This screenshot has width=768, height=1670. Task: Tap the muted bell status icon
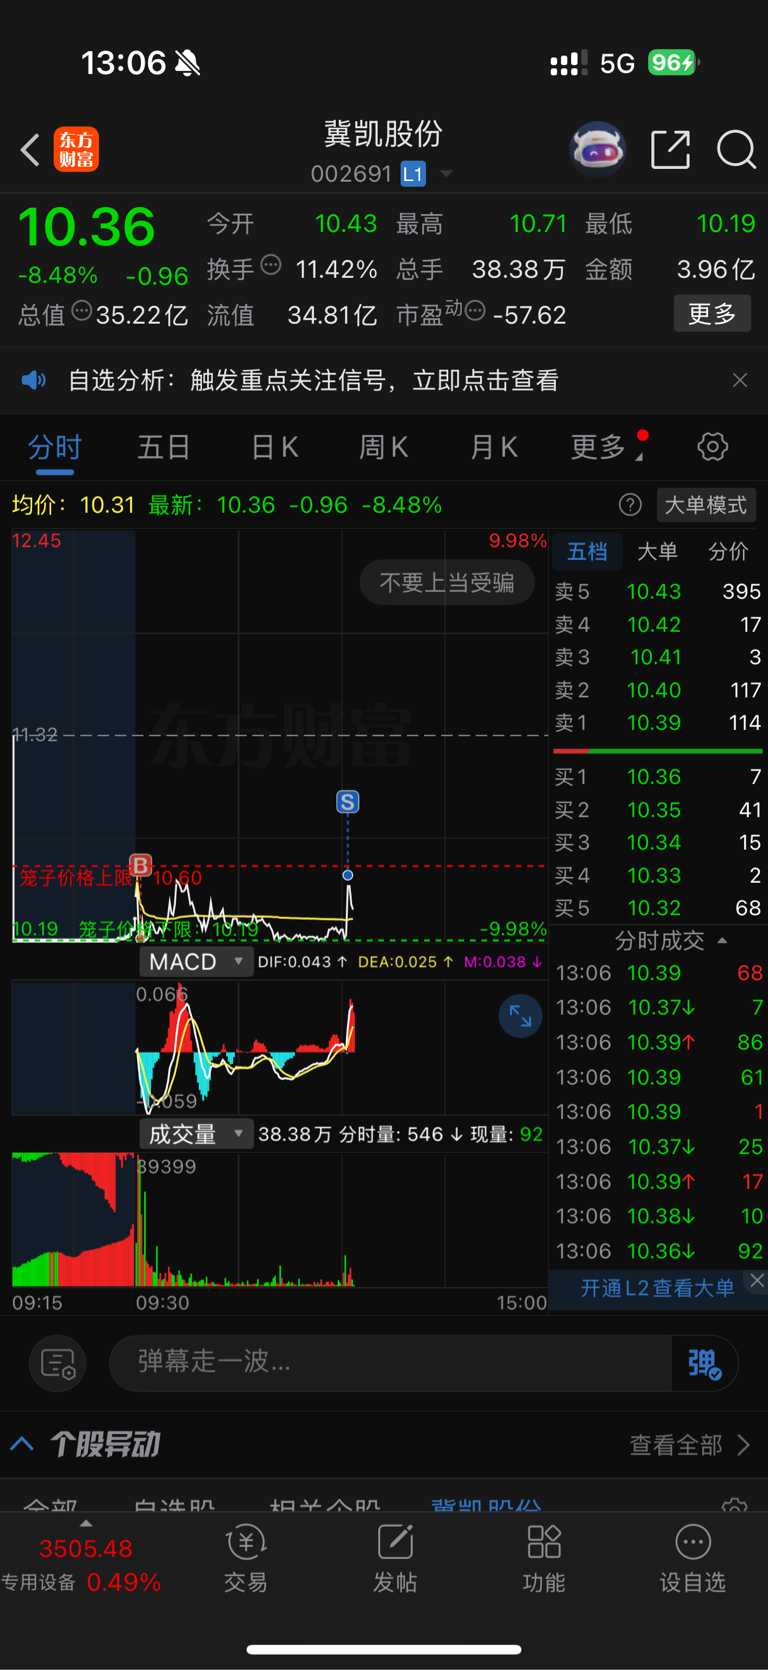[x=188, y=64]
